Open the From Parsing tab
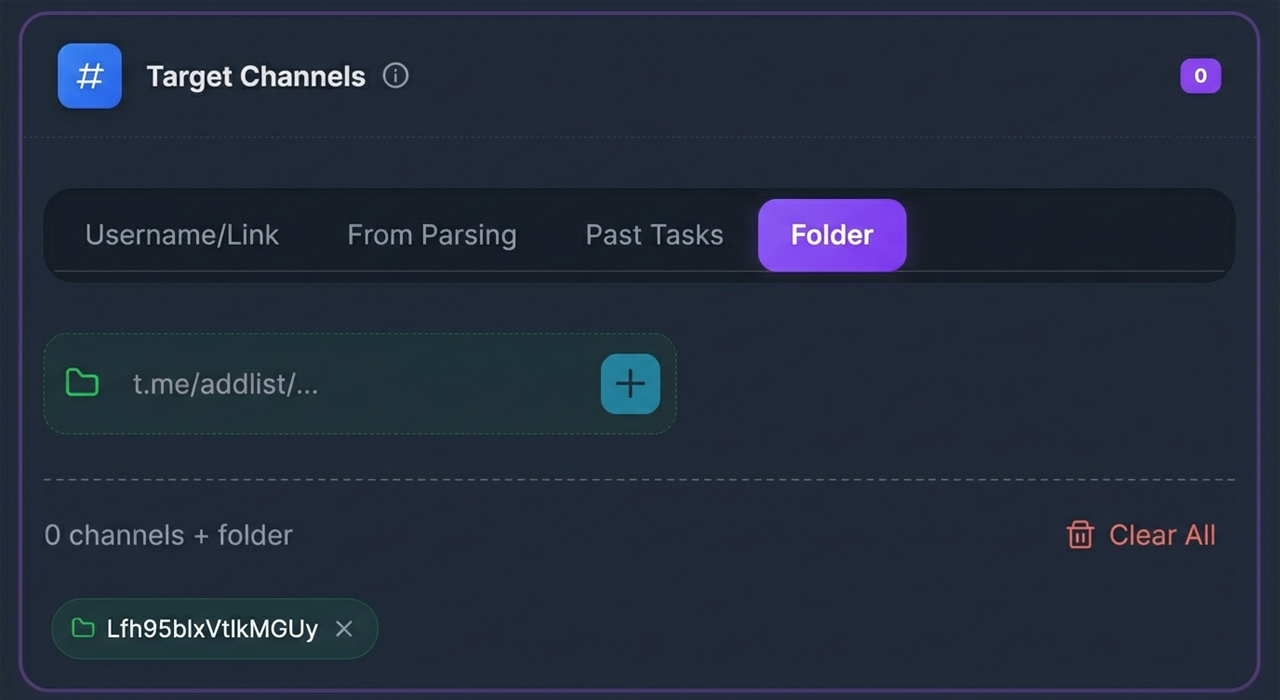 click(x=432, y=235)
